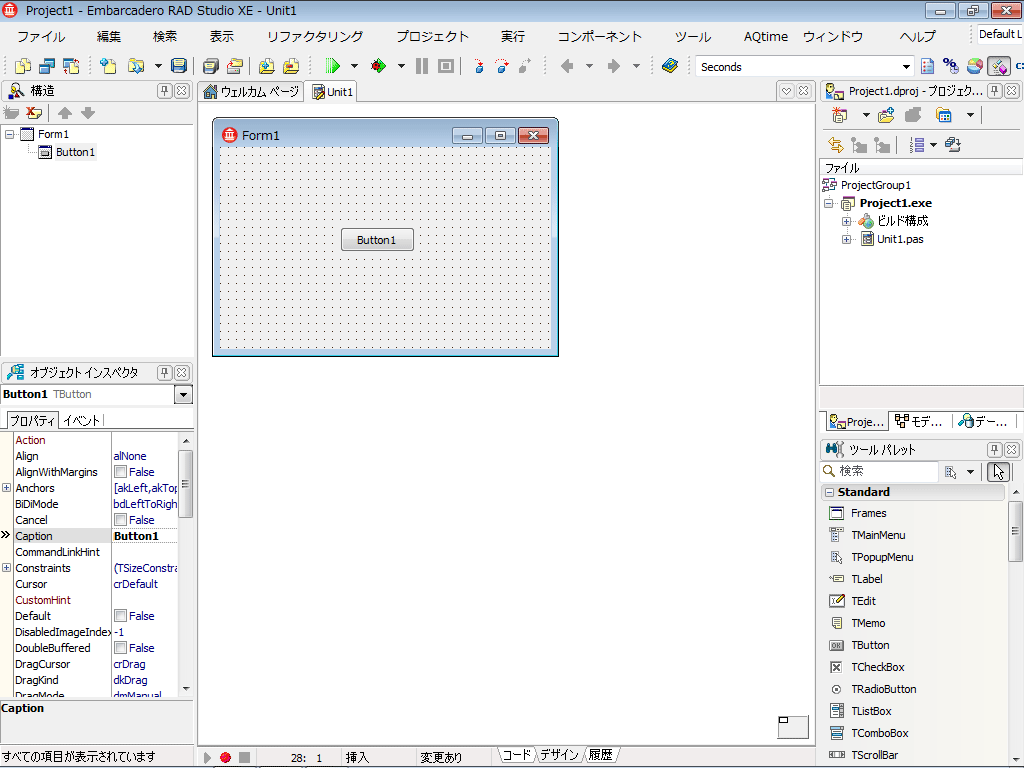The width and height of the screenshot is (1024, 768).
Task: Add file to project in Project Manager
Action: [886, 116]
